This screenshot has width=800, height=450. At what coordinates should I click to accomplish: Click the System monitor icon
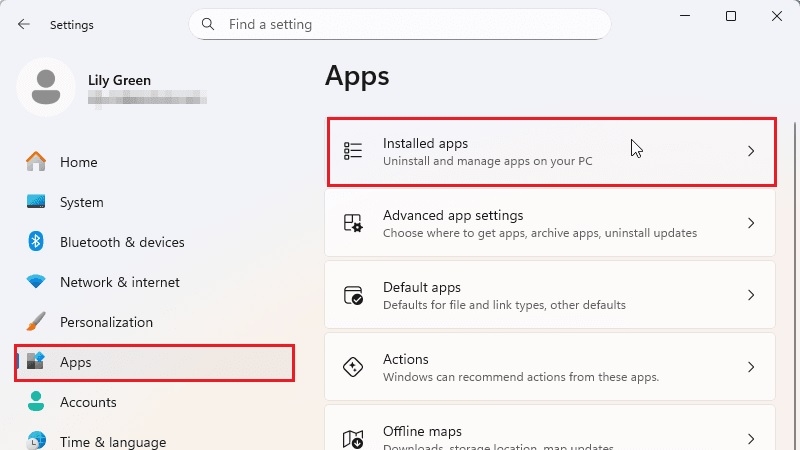point(36,202)
